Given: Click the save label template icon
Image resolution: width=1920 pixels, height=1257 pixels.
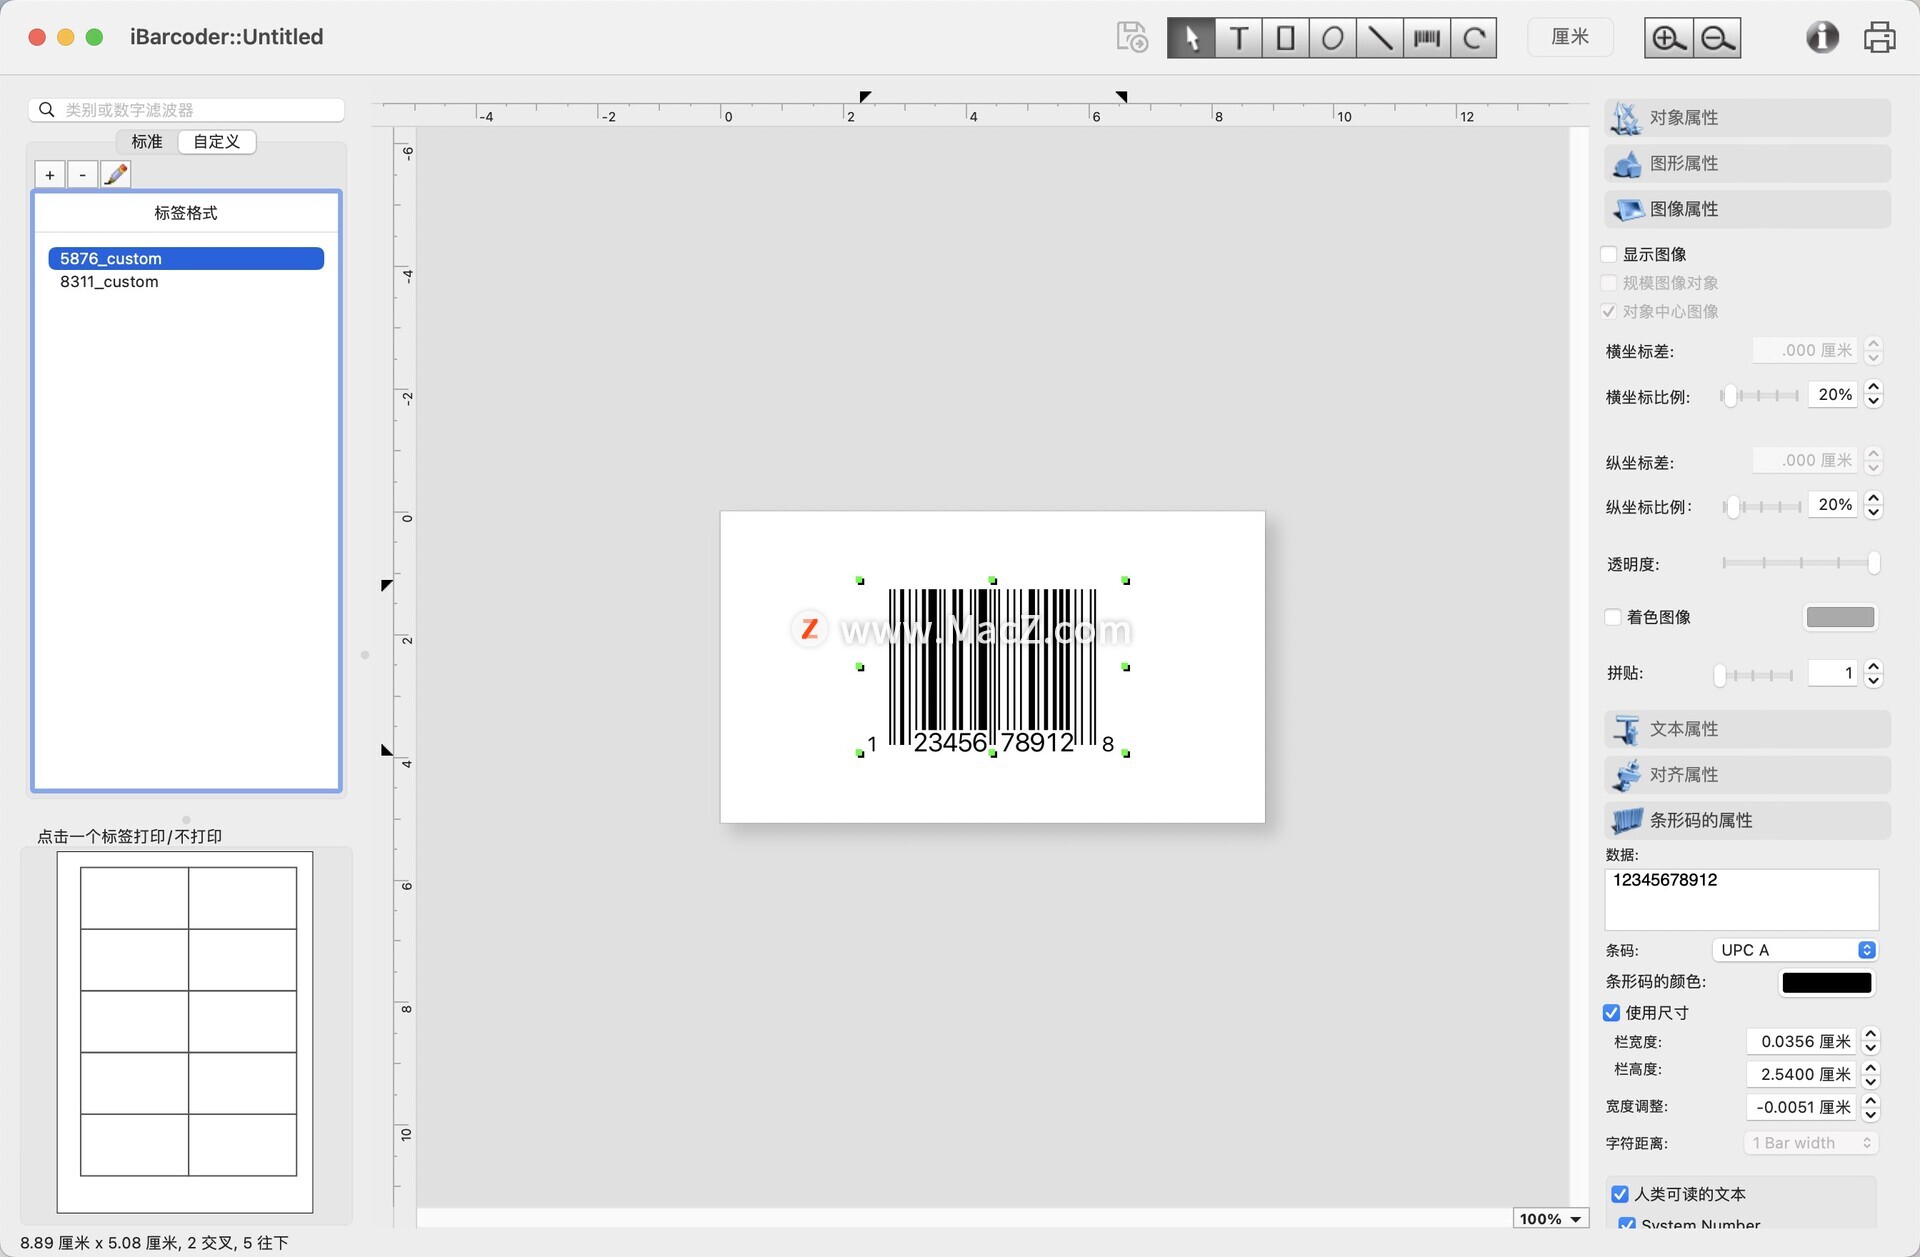Looking at the screenshot, I should pyautogui.click(x=1132, y=37).
